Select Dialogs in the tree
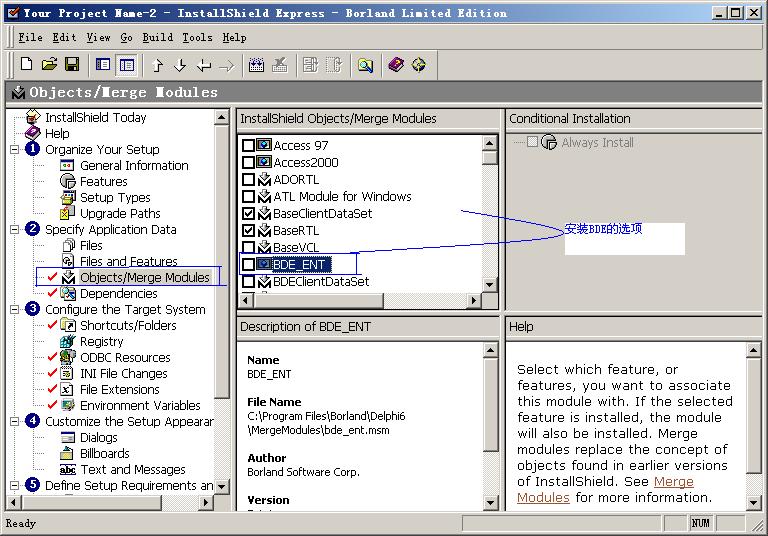768x536 pixels. pos(98,438)
